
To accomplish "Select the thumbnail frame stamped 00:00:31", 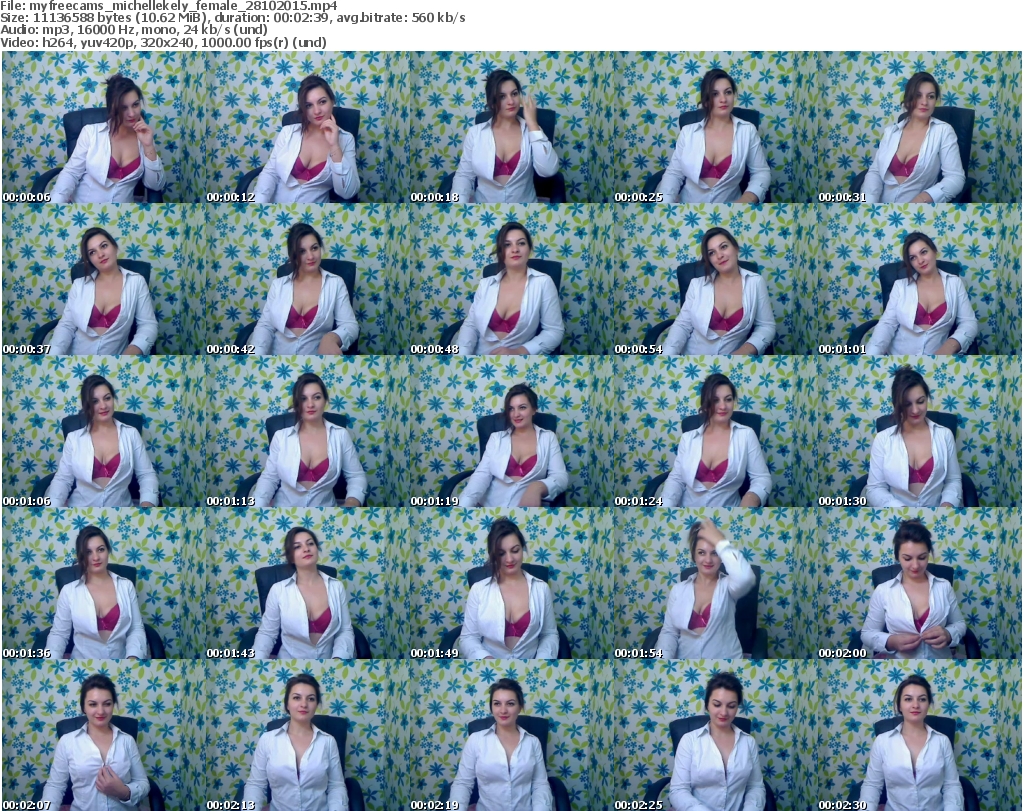I will pos(920,127).
